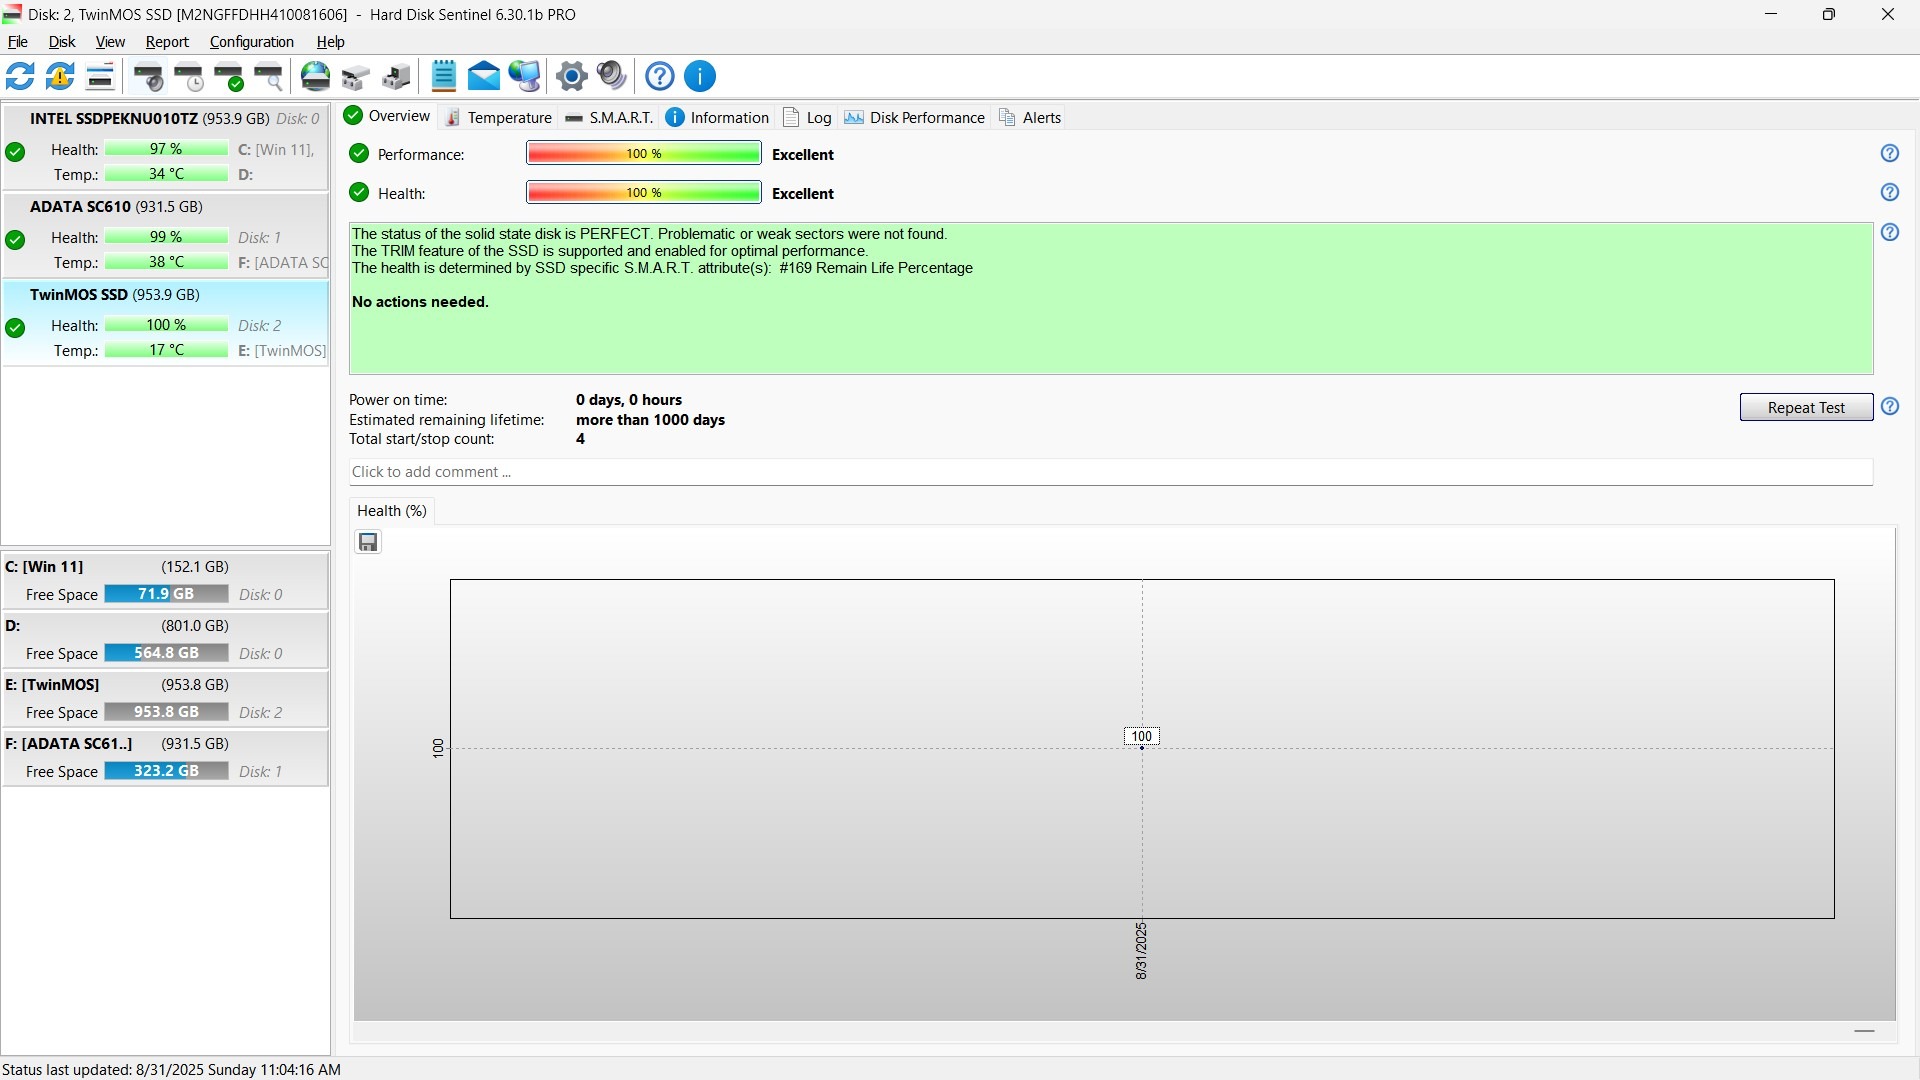Switch to the Information tab
The height and width of the screenshot is (1080, 1920).
pyautogui.click(x=718, y=117)
